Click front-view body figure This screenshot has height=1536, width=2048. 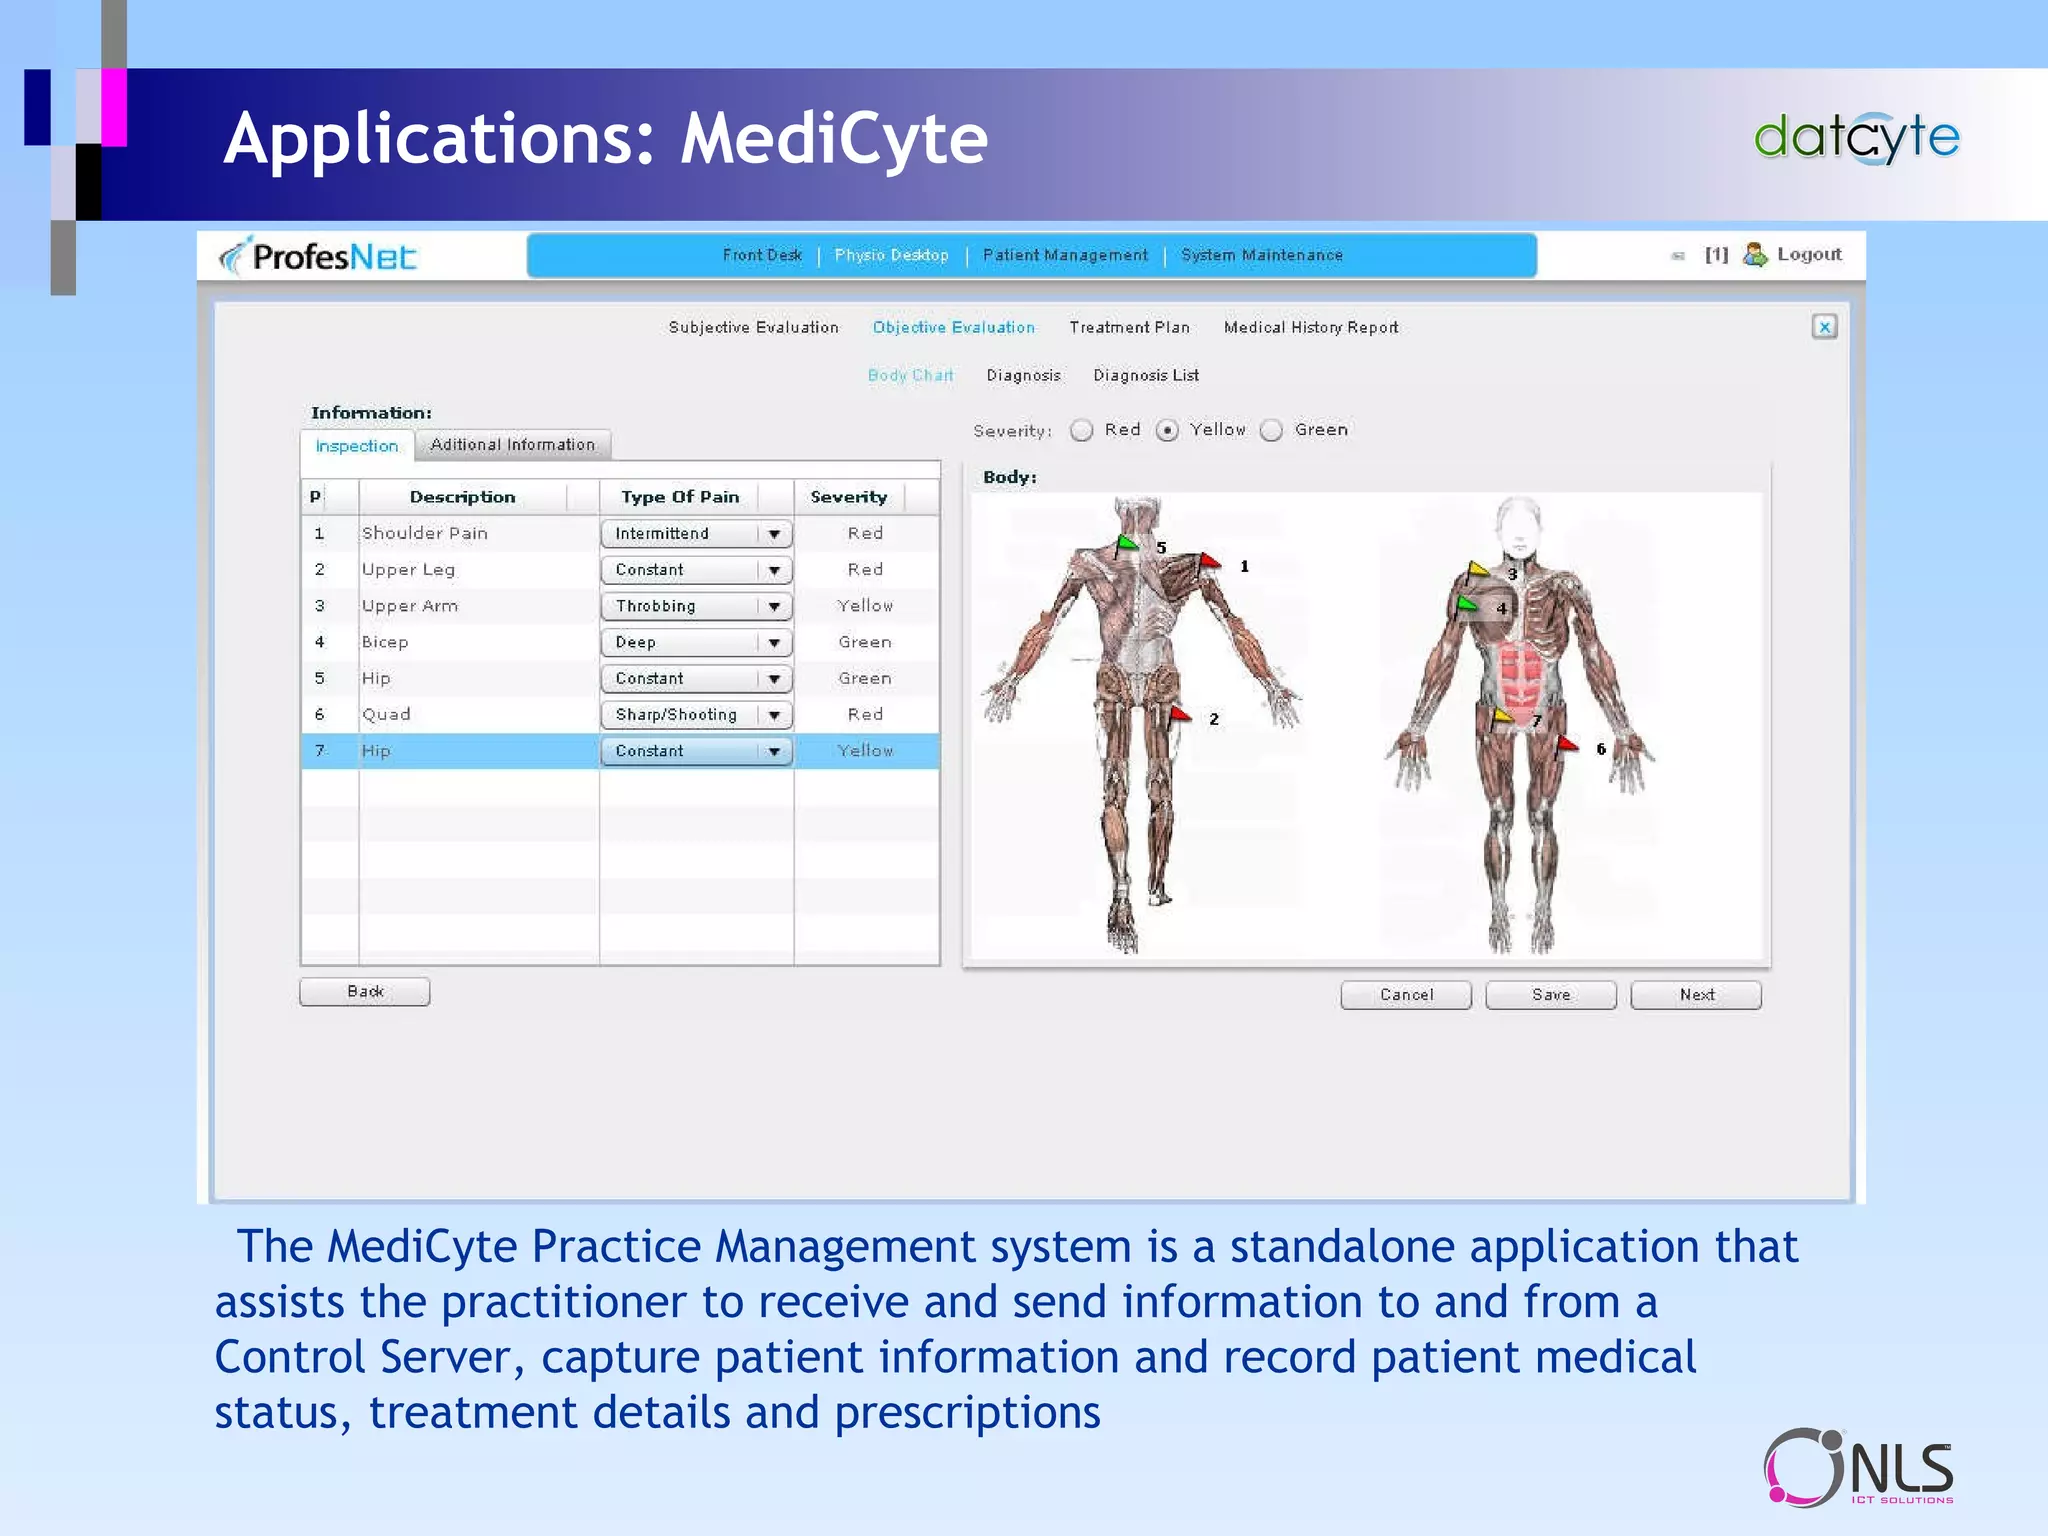[1520, 724]
